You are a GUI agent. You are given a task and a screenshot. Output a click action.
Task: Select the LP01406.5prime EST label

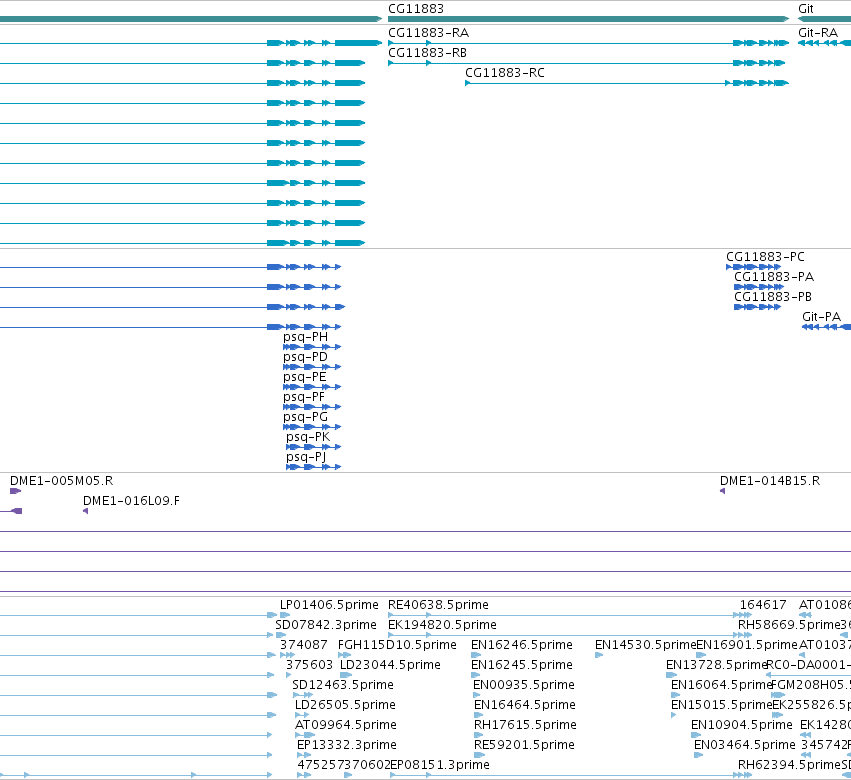[x=329, y=605]
